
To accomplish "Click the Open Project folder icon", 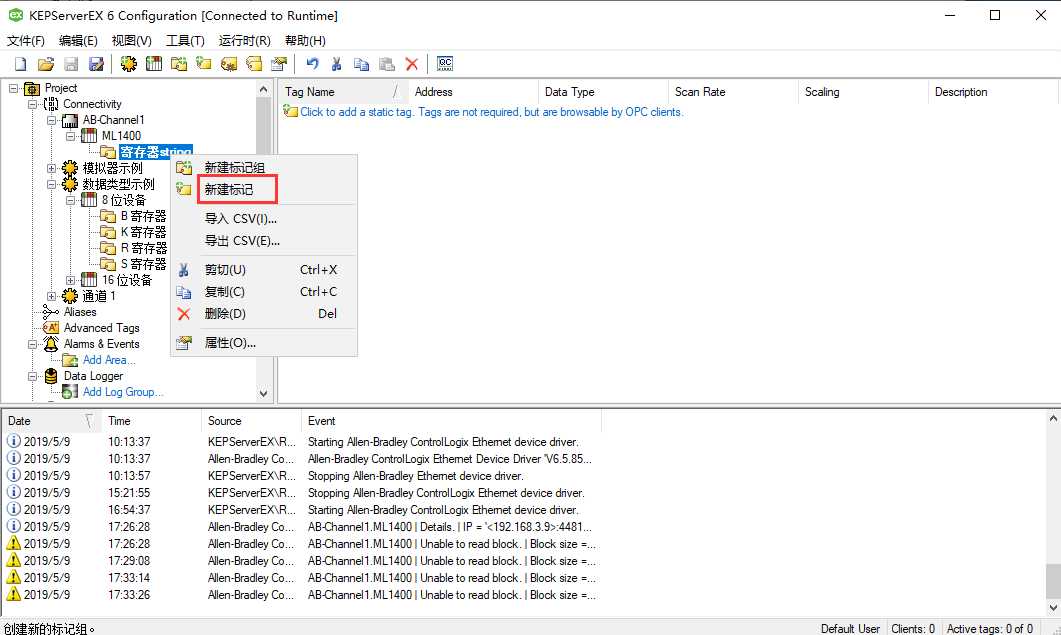I will 45,64.
